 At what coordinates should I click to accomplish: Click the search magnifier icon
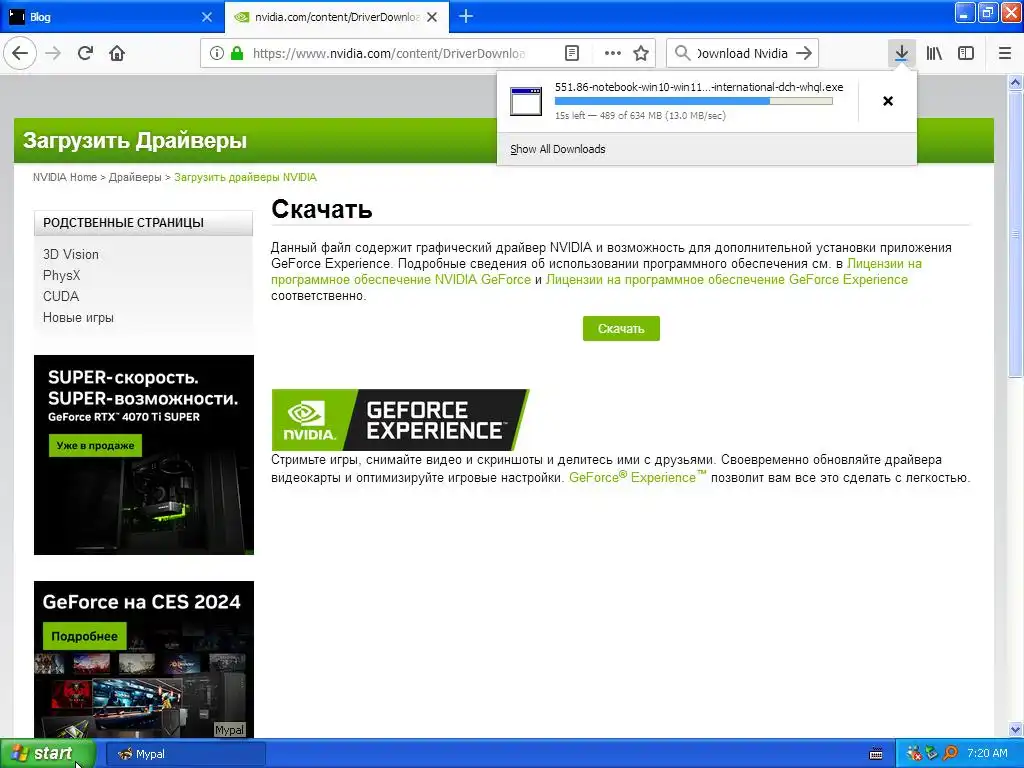682,53
